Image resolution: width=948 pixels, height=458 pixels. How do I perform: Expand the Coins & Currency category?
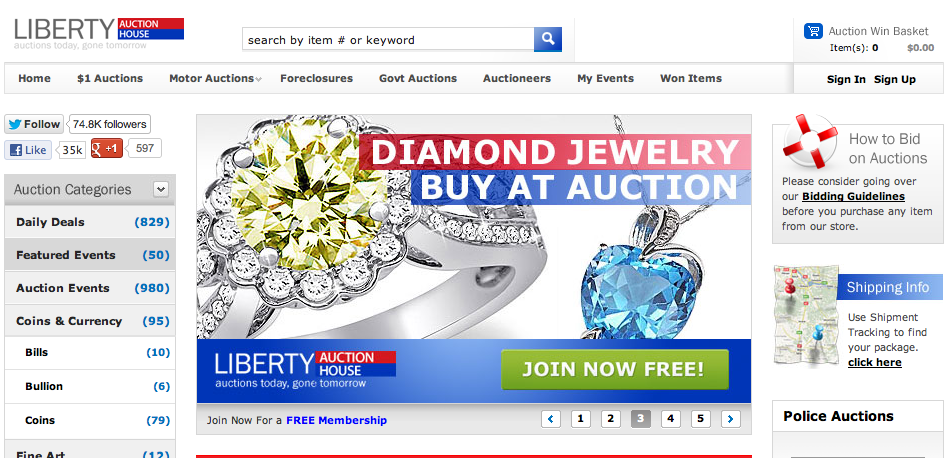pyautogui.click(x=90, y=321)
